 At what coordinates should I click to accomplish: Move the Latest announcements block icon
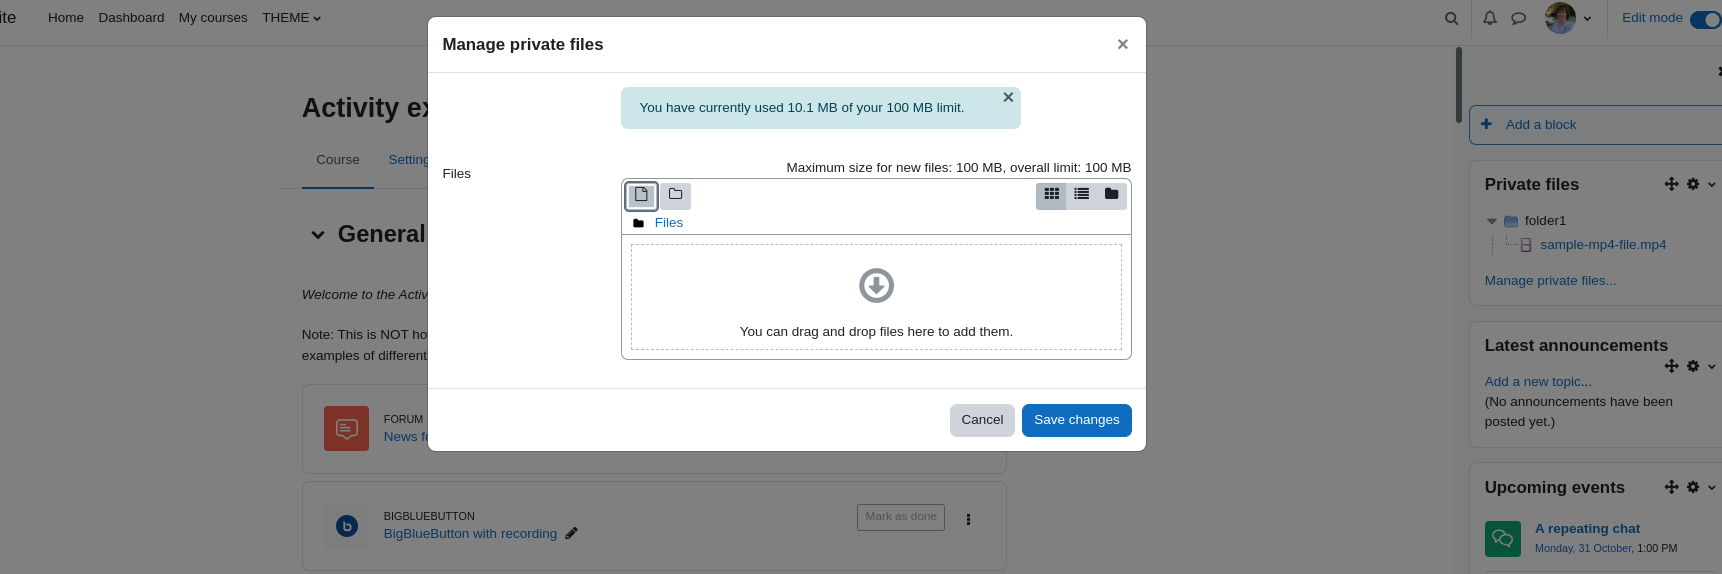coord(1671,366)
